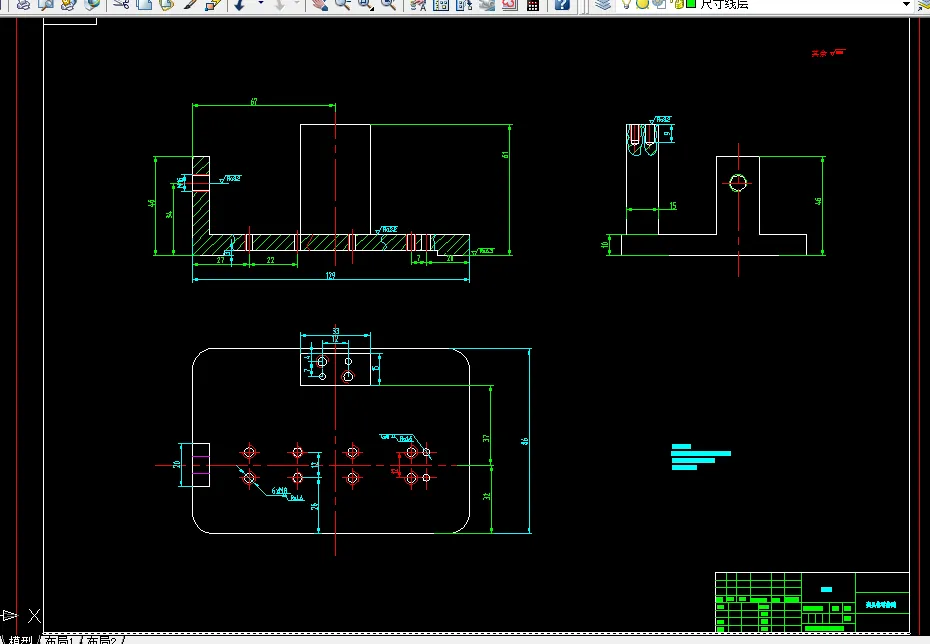The height and width of the screenshot is (644, 930).
Task: Expand the Redo history dropdown arrow
Action: coord(297,3)
